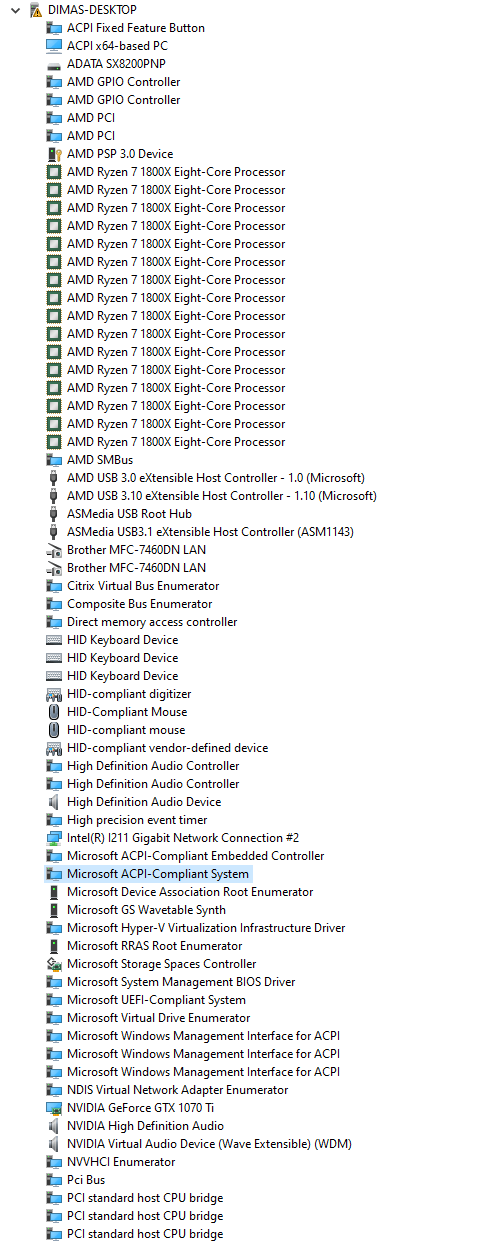Click the High precision event timer icon
Screen dimensions: 482x1244
[54, 820]
